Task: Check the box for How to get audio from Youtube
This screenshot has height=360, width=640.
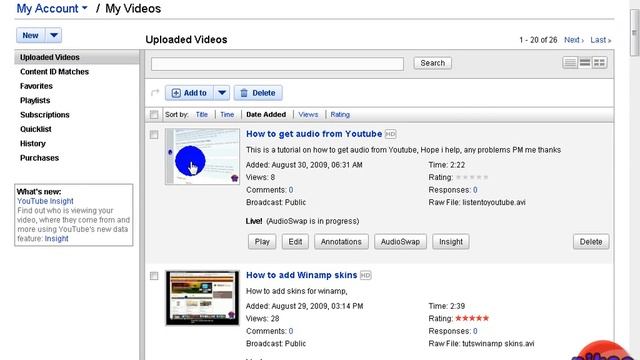Action: pyautogui.click(x=154, y=135)
